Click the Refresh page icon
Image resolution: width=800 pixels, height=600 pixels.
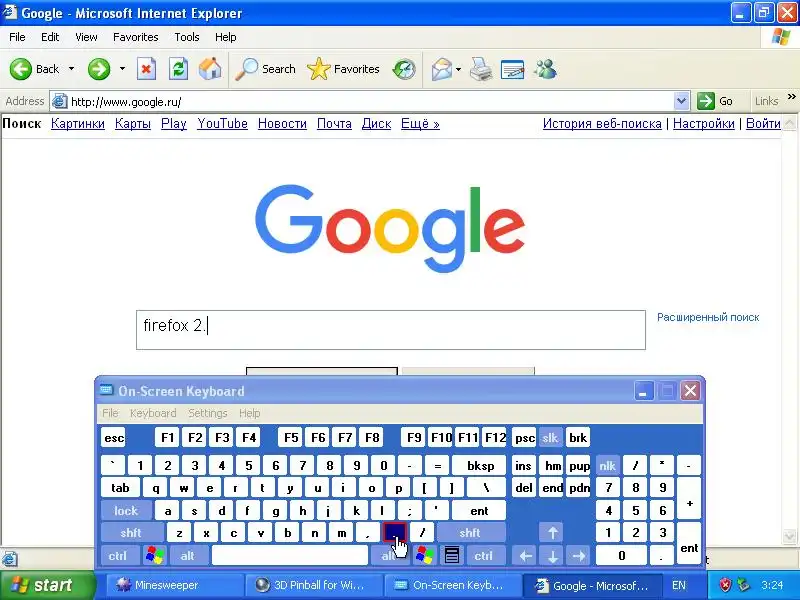click(179, 69)
